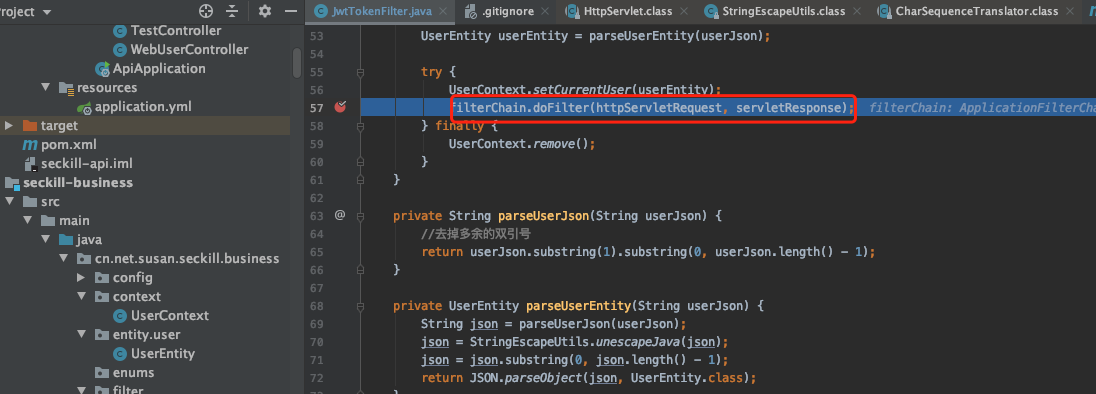Click the Maven icon beside pom.xml

tap(30, 145)
